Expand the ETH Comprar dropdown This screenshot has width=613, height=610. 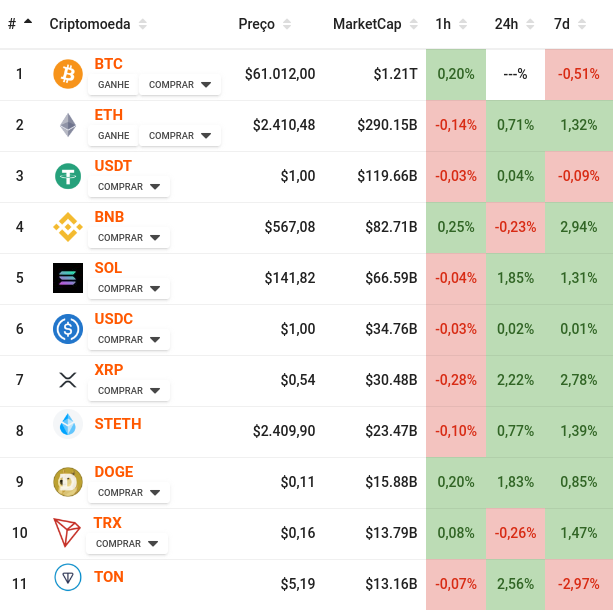click(180, 136)
